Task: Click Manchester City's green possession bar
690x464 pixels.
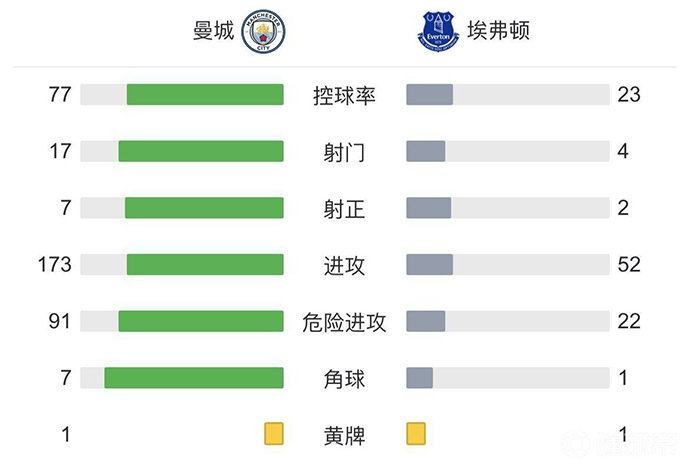Action: pyautogui.click(x=205, y=95)
